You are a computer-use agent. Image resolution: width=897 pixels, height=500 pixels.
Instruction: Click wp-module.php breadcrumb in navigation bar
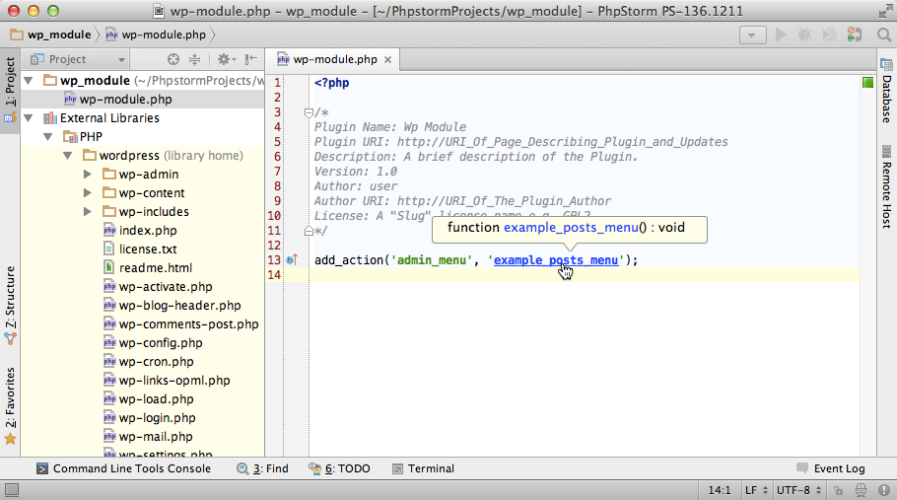tap(156, 35)
